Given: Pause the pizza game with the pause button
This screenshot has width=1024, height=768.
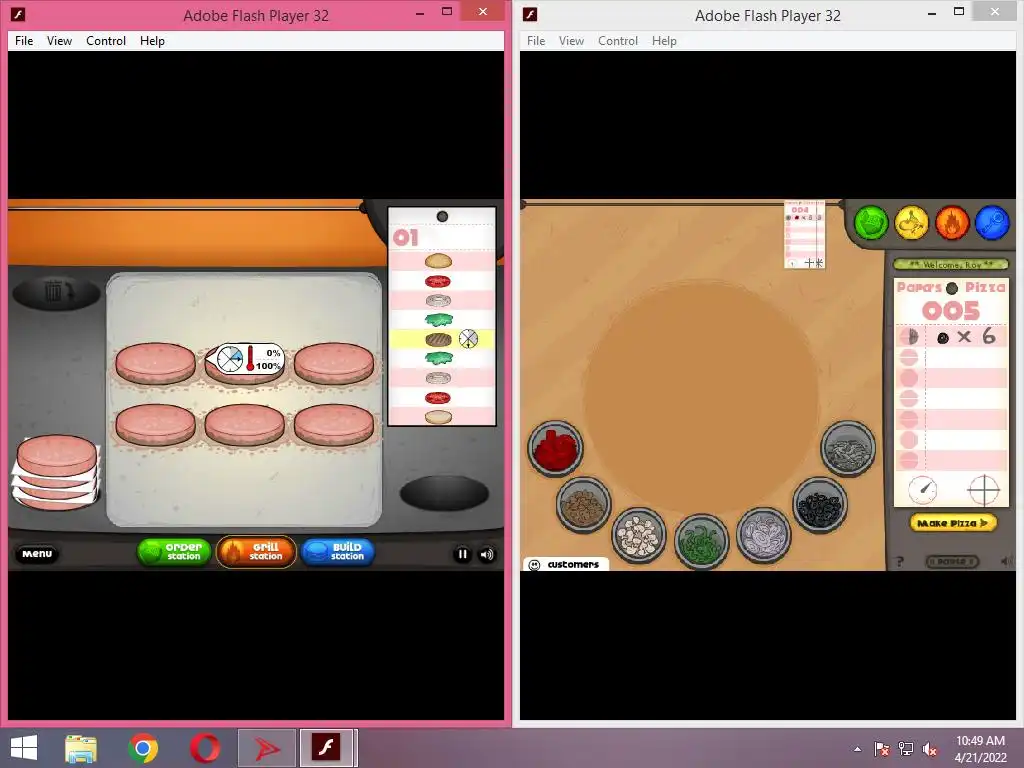Looking at the screenshot, I should click(x=952, y=562).
